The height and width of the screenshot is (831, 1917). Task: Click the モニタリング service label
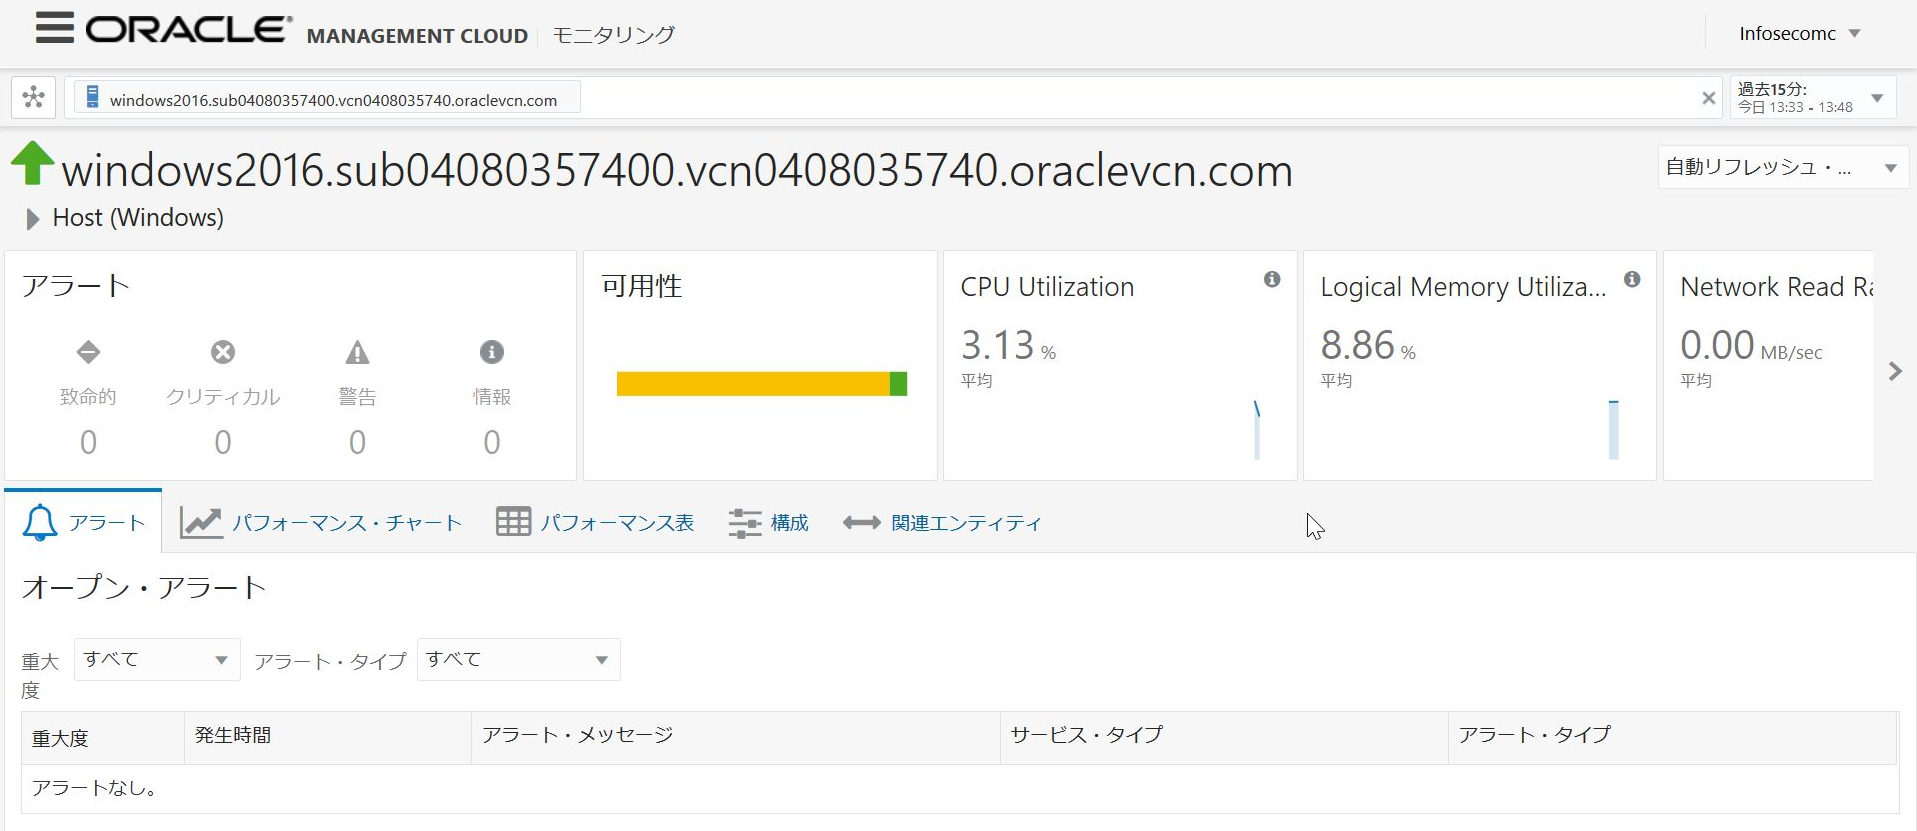(x=613, y=35)
